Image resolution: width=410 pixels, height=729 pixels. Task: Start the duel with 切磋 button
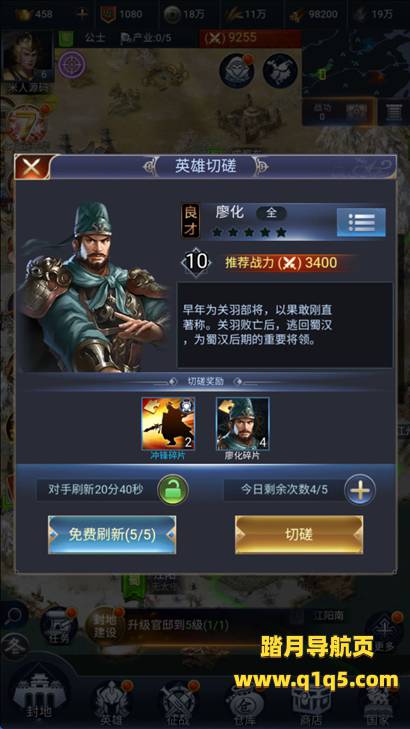(x=299, y=535)
